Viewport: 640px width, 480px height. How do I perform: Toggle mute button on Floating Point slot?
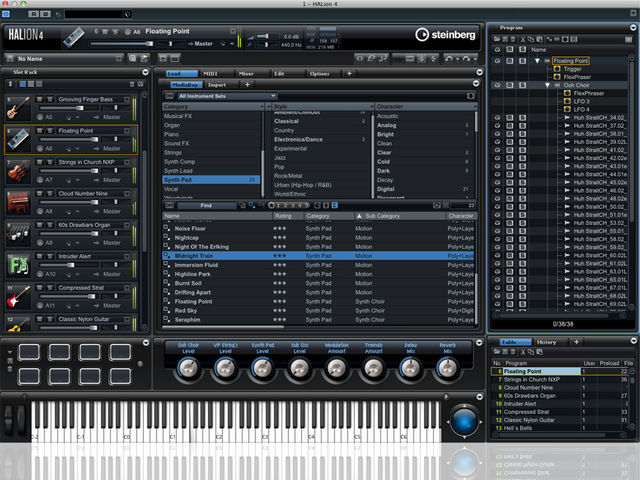coord(40,131)
